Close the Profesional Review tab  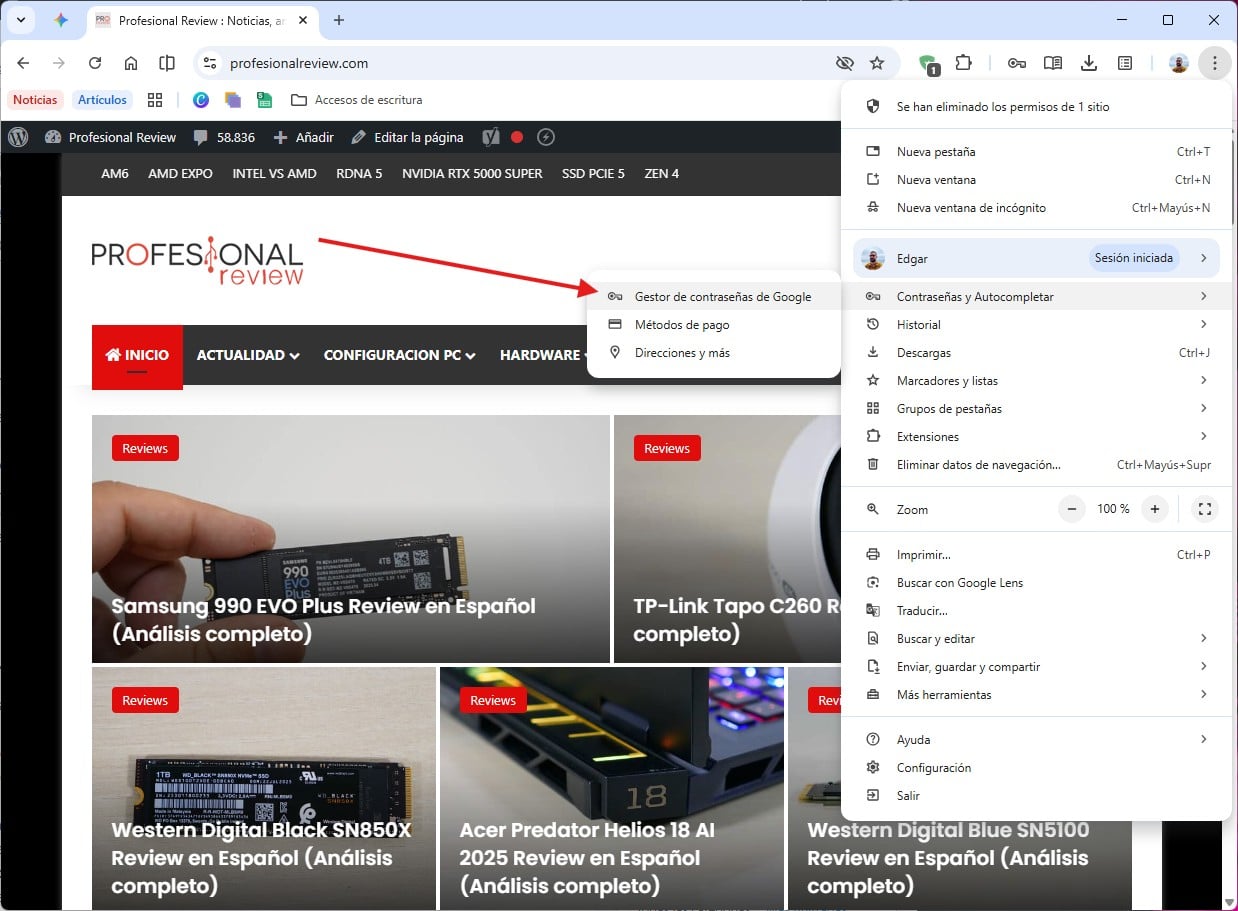(x=305, y=20)
